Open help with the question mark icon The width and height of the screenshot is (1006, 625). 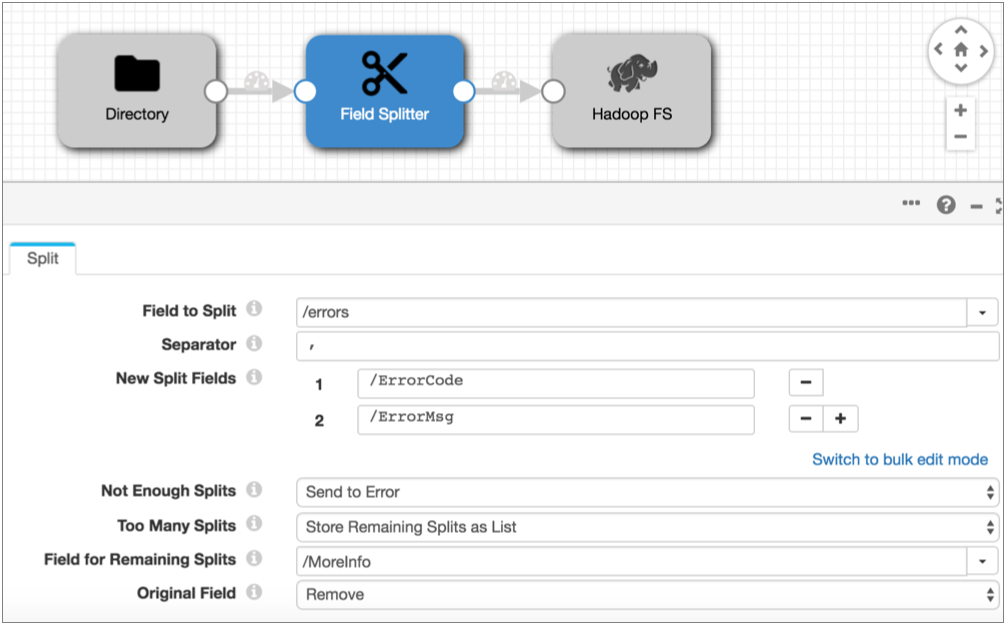click(x=946, y=205)
